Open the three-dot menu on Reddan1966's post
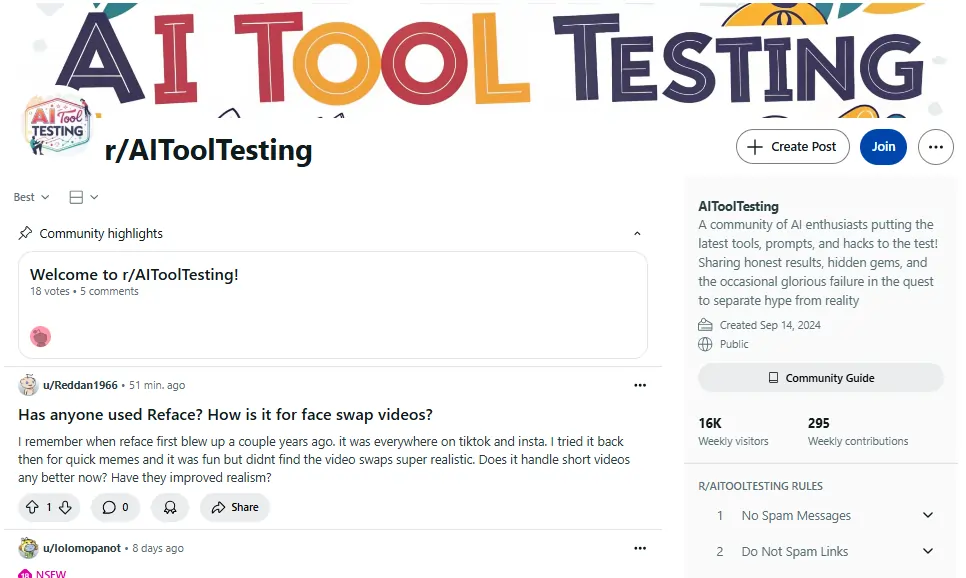The width and height of the screenshot is (966, 578). tap(640, 385)
